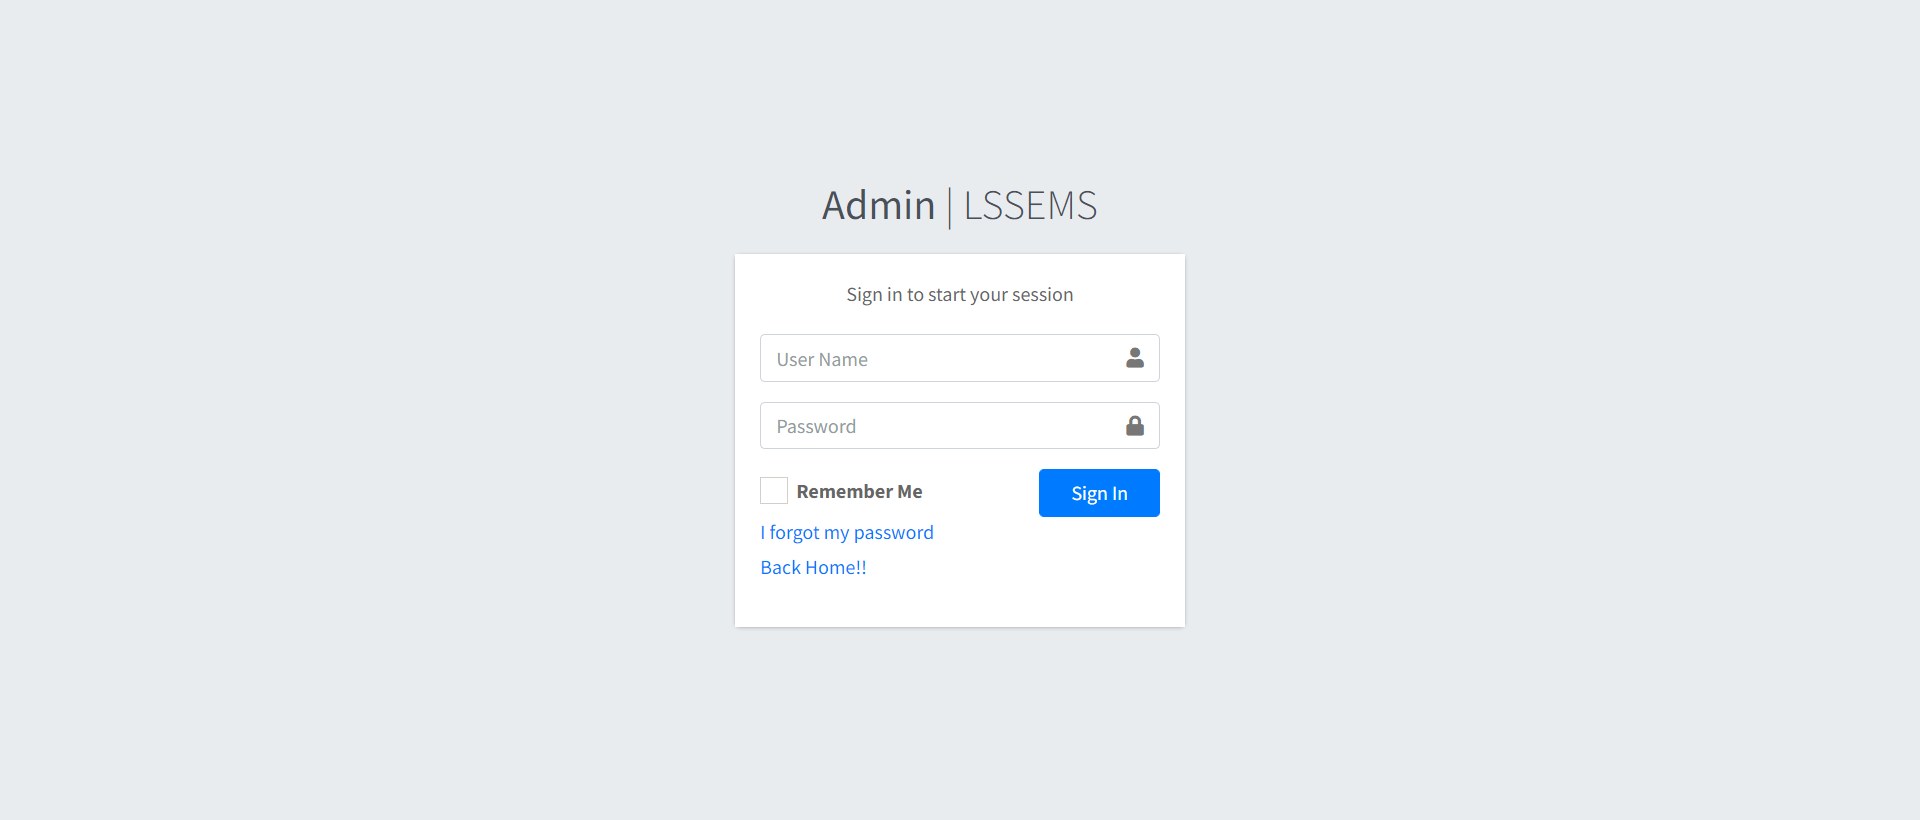Navigate using Back Home!! hyperlink
The height and width of the screenshot is (820, 1920).
812,567
